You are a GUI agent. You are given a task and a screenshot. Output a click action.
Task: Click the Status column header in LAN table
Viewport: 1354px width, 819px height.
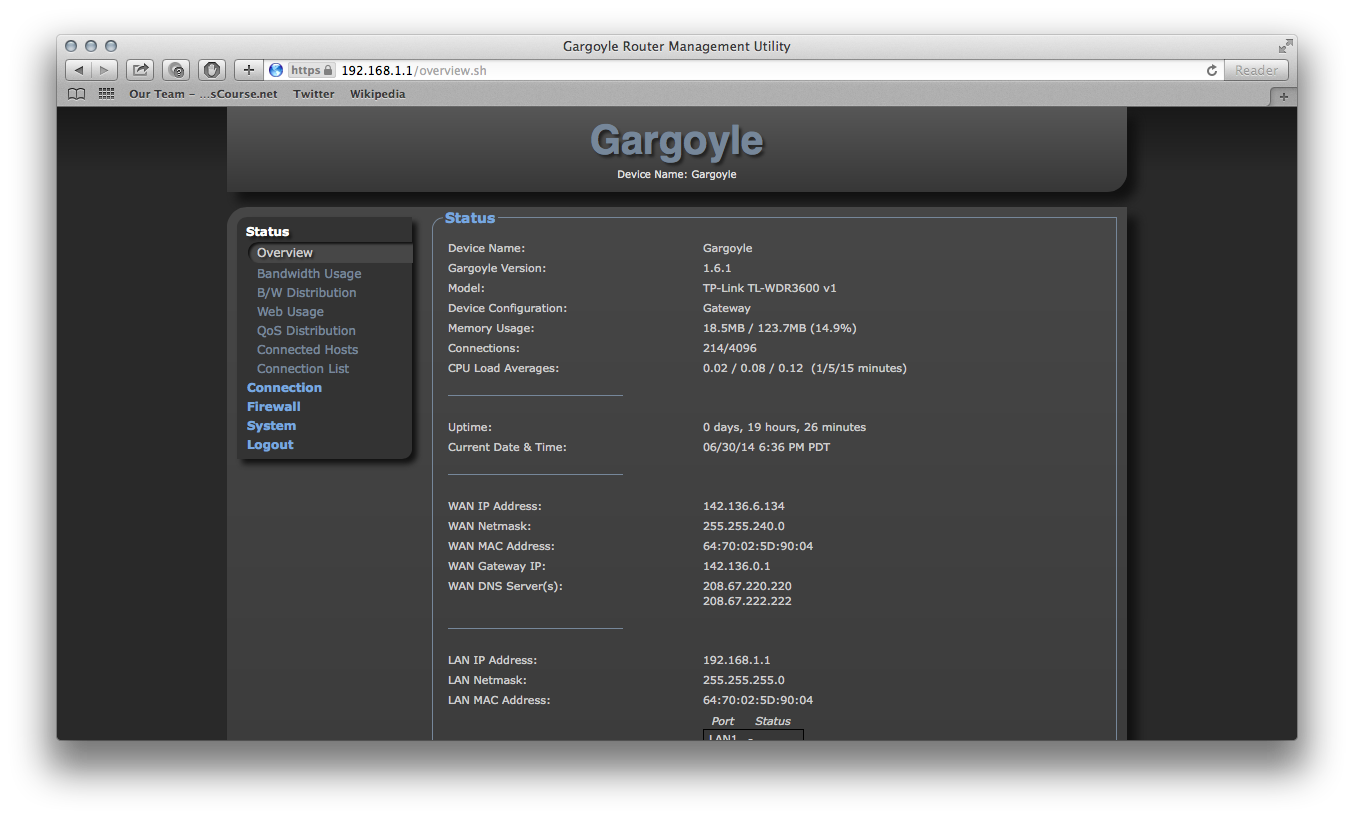point(773,721)
